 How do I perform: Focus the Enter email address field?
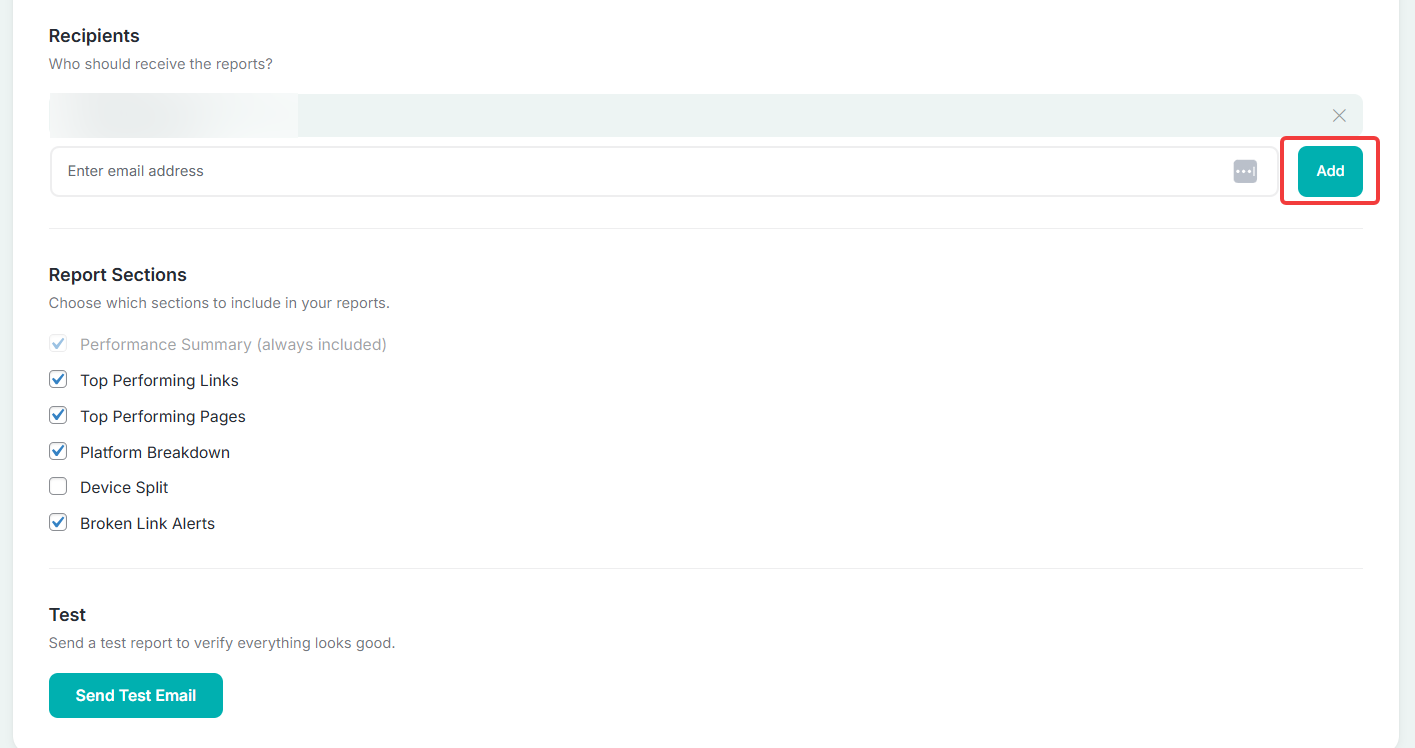coord(664,171)
